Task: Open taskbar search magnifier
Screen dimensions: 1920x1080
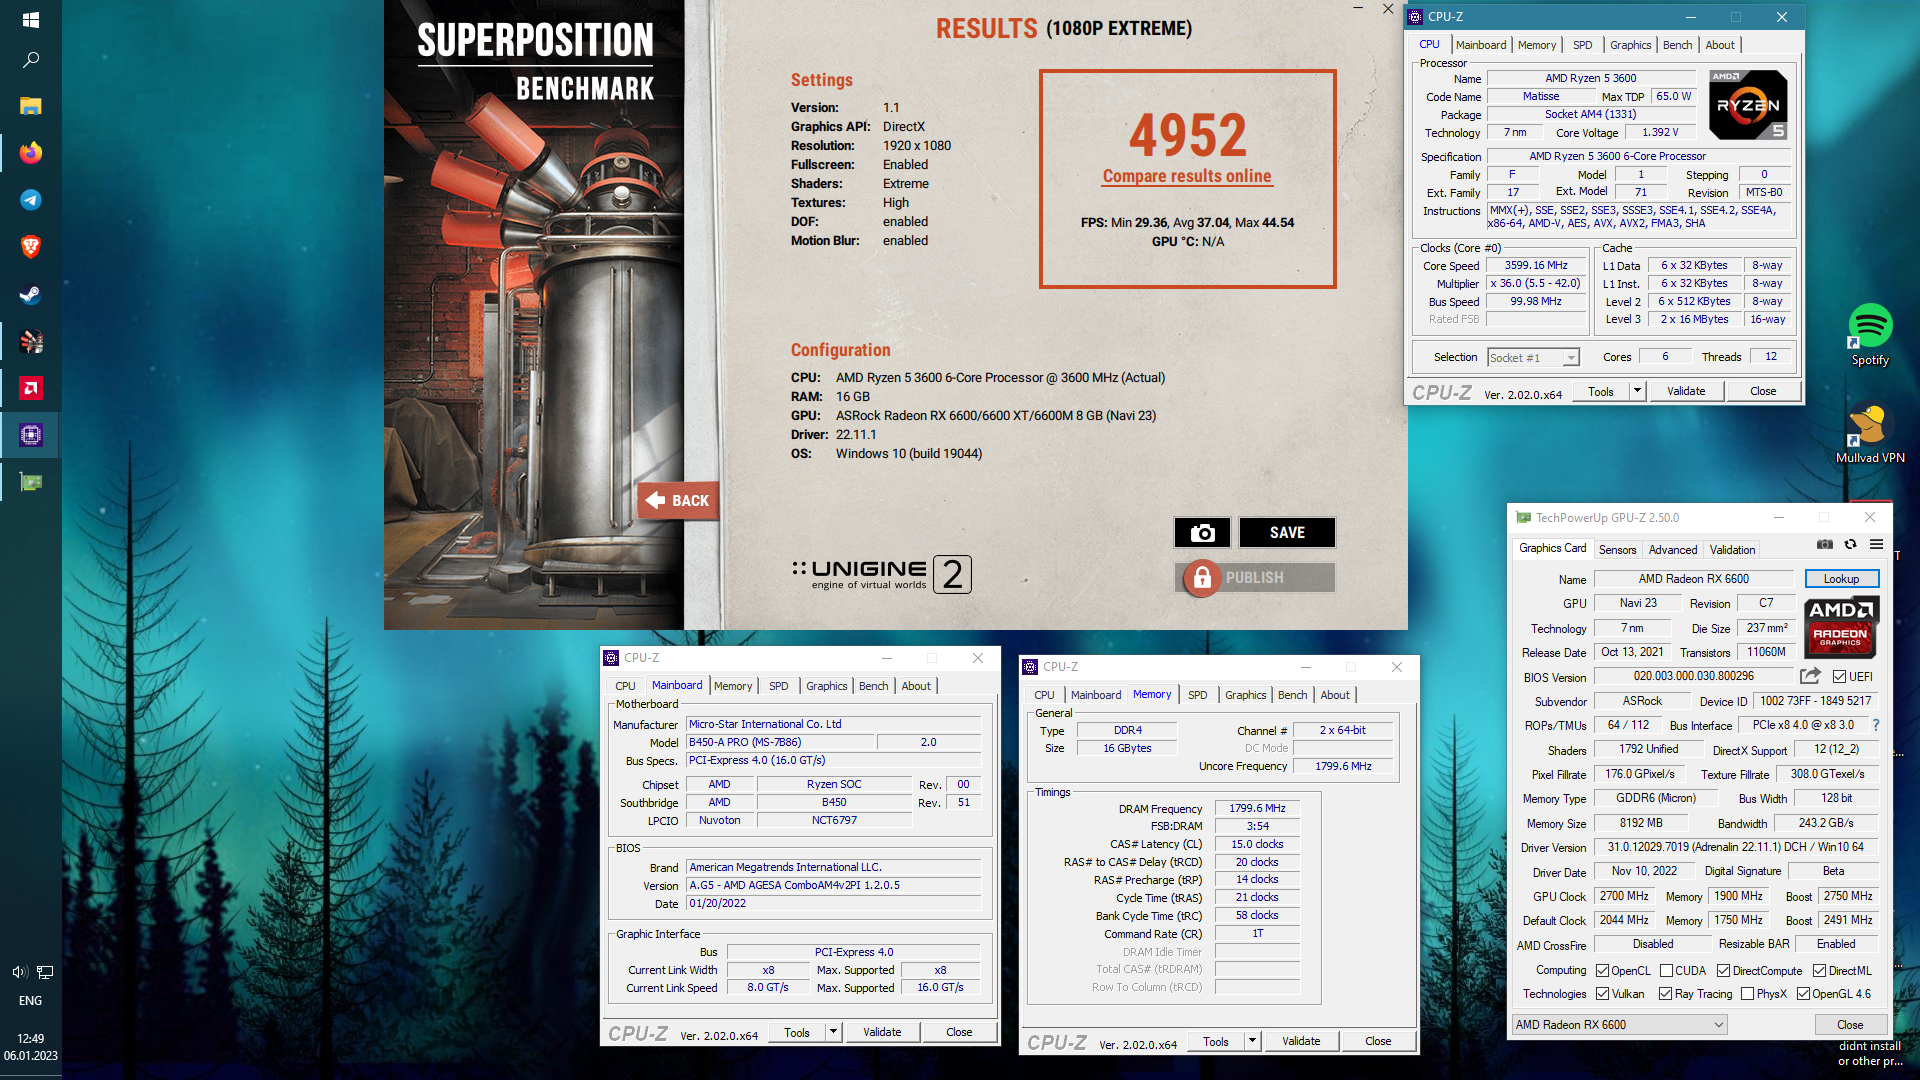Action: pyautogui.click(x=30, y=60)
